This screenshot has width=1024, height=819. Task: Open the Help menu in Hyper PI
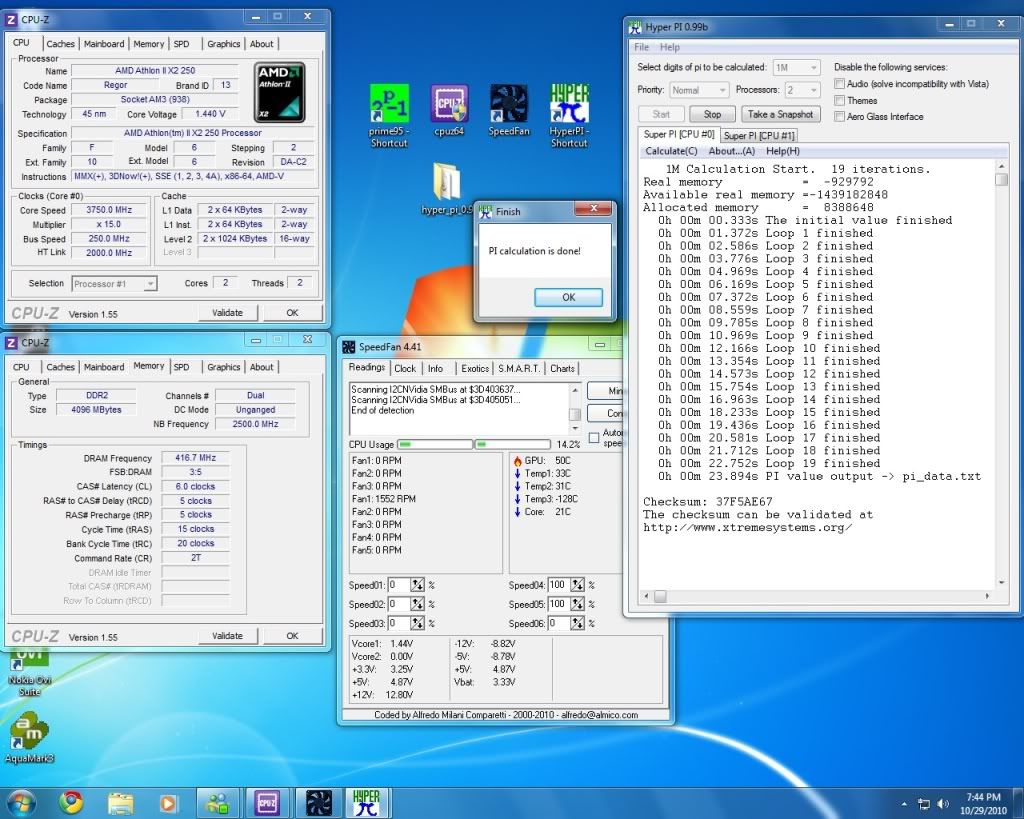(669, 47)
